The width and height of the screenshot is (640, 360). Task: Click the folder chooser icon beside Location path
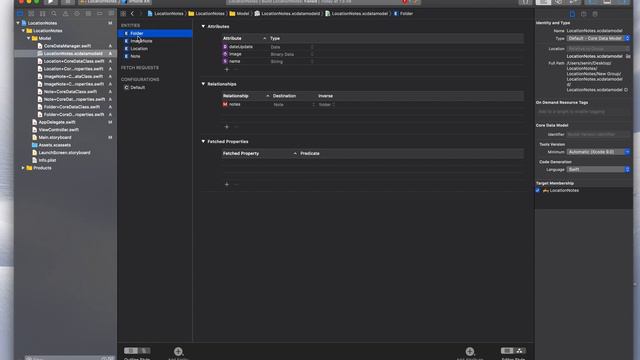(x=628, y=56)
